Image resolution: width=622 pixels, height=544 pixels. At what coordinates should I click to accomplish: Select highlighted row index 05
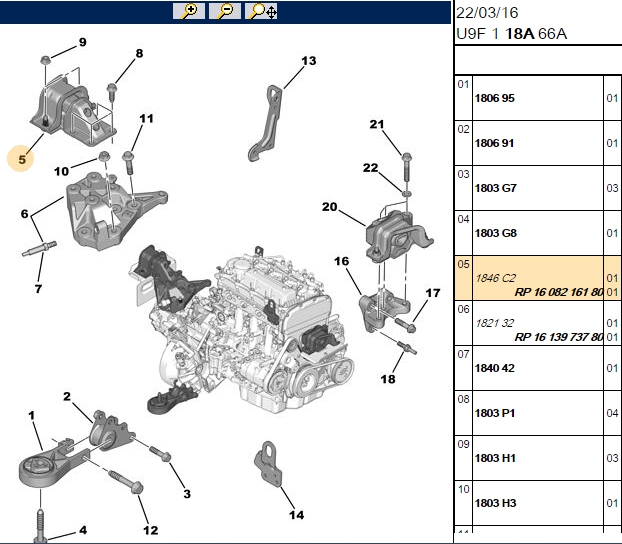pyautogui.click(x=463, y=264)
